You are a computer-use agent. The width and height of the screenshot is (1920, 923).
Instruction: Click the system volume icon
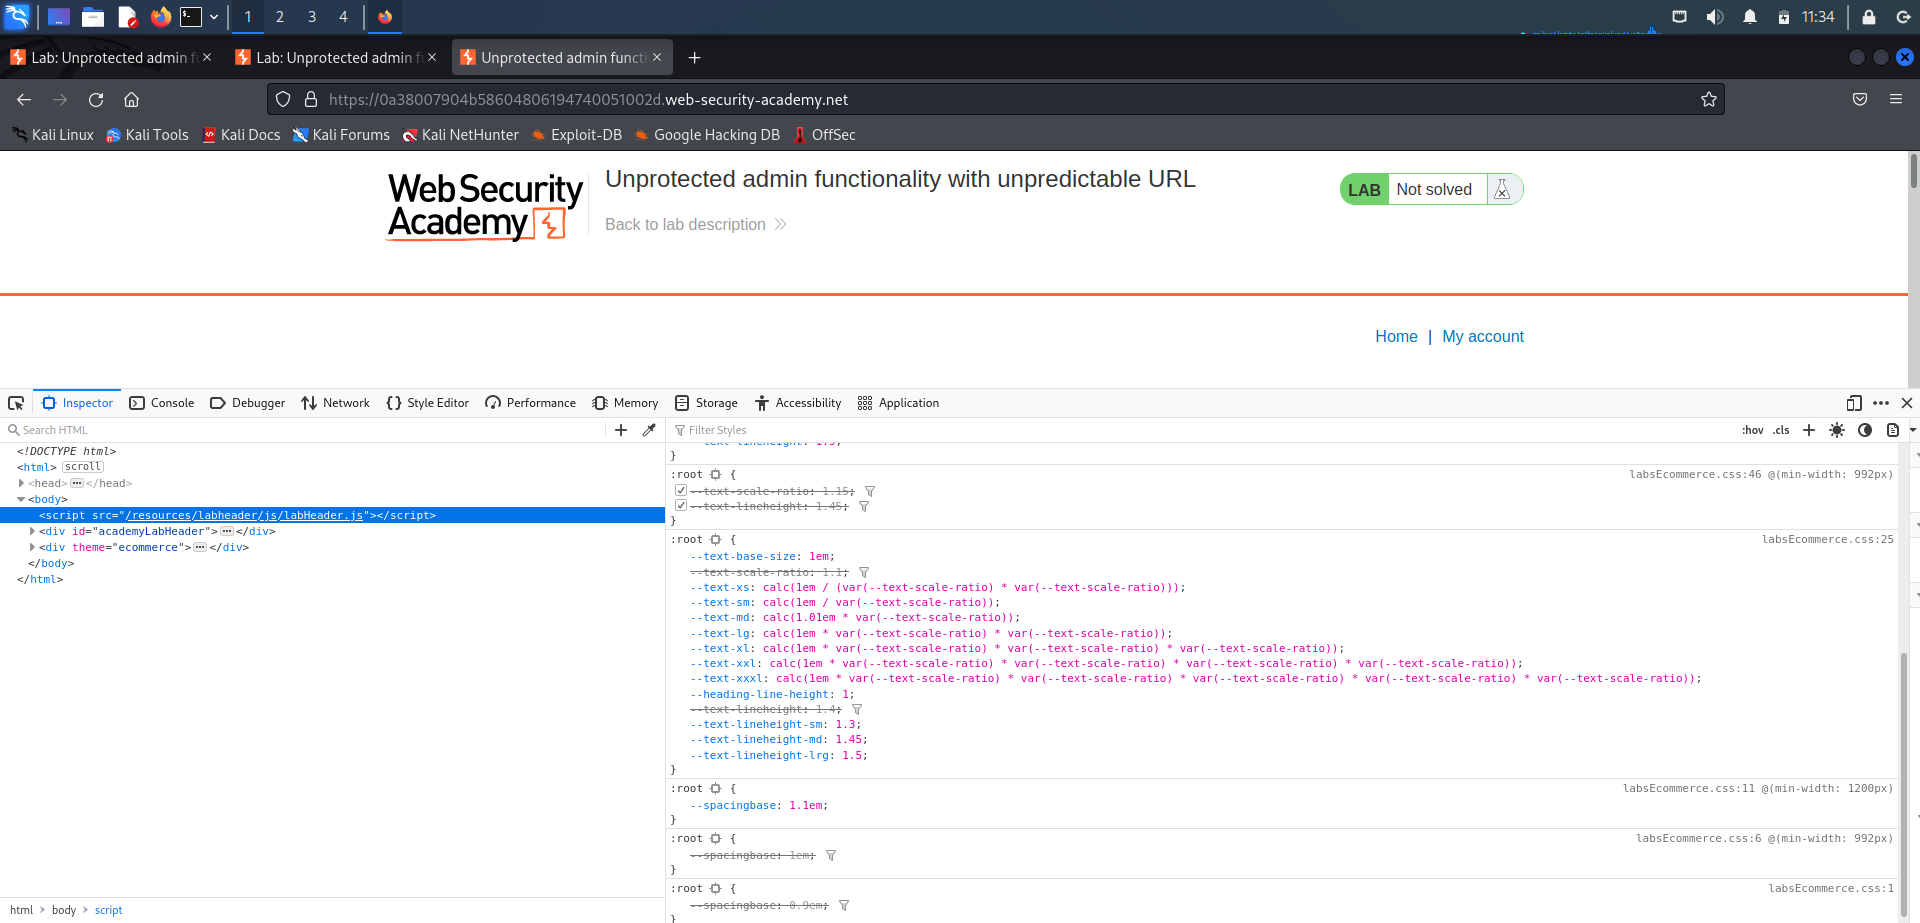click(x=1714, y=16)
